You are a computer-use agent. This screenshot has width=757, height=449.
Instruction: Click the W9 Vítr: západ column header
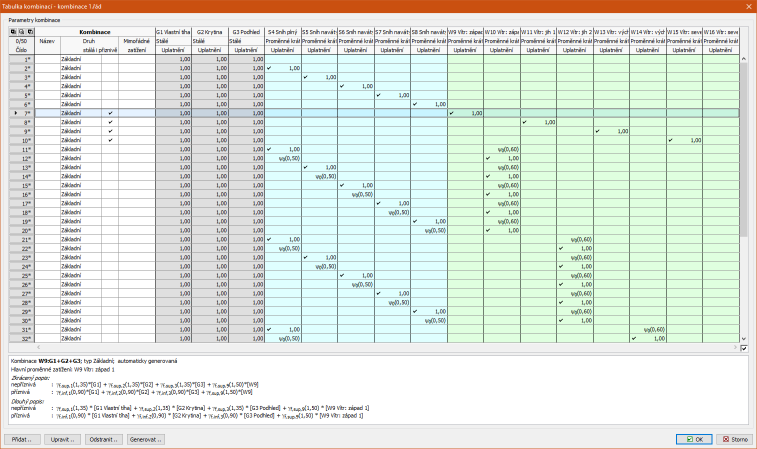tap(465, 32)
